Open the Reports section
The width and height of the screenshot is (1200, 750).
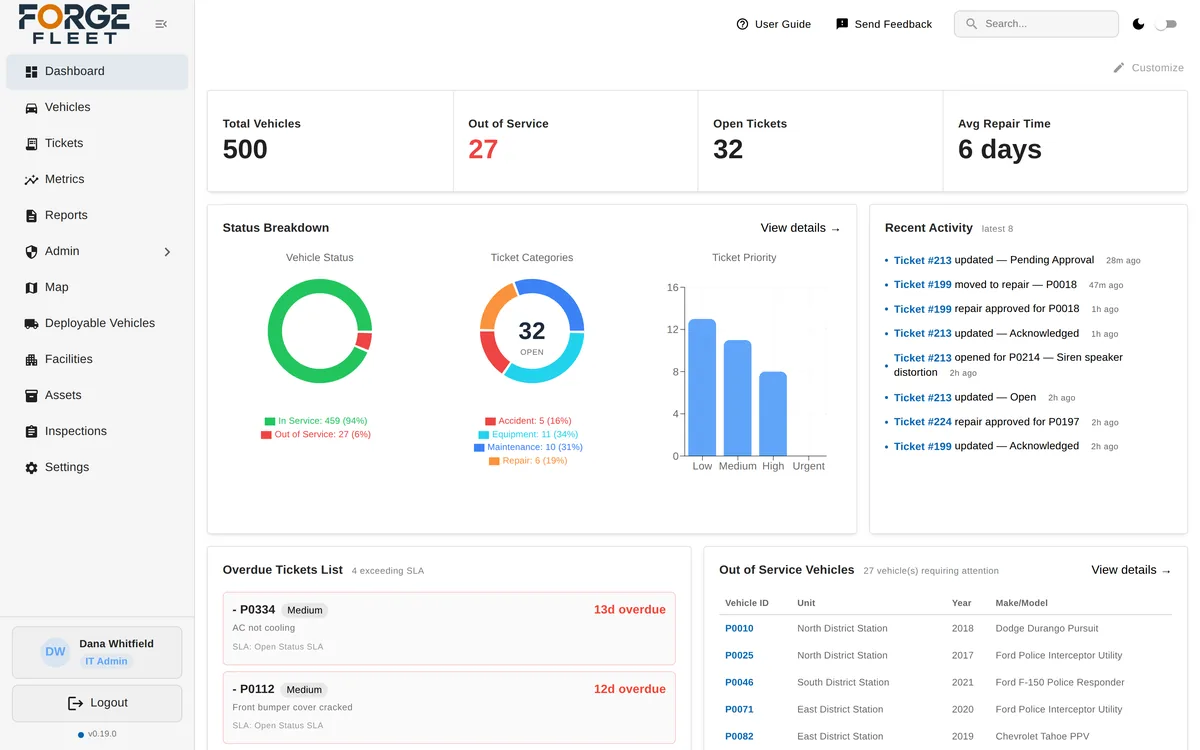pyautogui.click(x=97, y=216)
